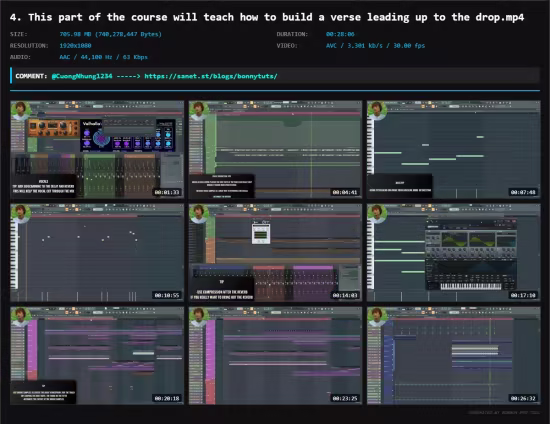Screen dimensions: 550x424
Task: Select the resolution value 1920x1080
Action: point(75,46)
